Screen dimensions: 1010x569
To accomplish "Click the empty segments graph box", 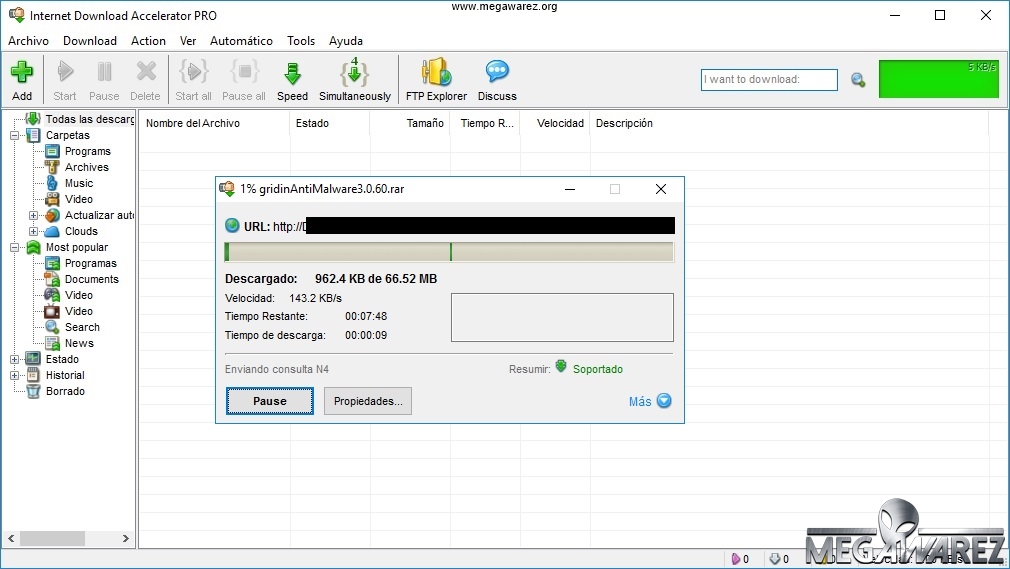I will tap(562, 318).
